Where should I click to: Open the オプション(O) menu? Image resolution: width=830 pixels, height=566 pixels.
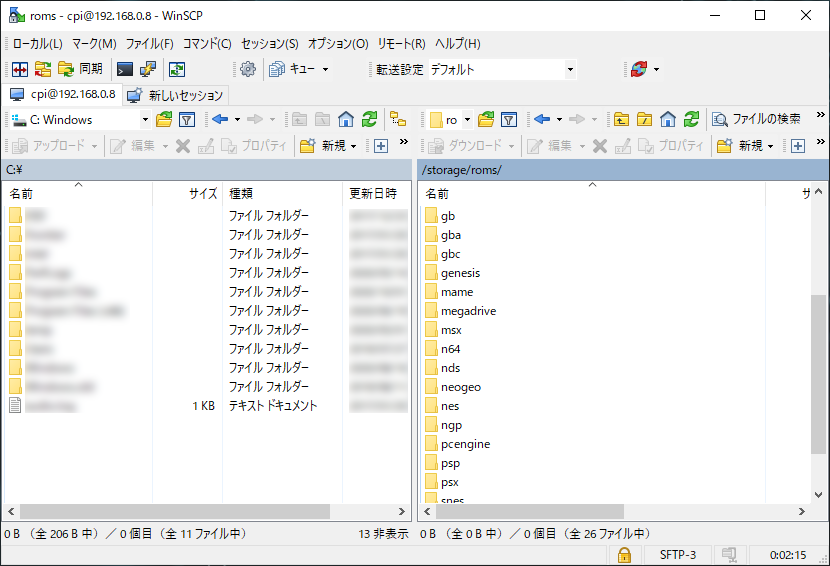click(338, 44)
